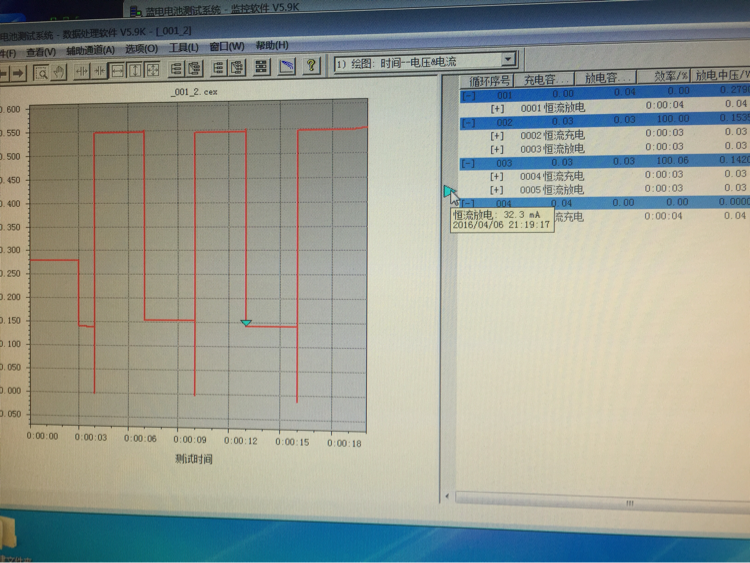Viewport: 750px width, 563px height.
Task: Click the horizontal scrollbar under the data table
Action: tap(603, 501)
